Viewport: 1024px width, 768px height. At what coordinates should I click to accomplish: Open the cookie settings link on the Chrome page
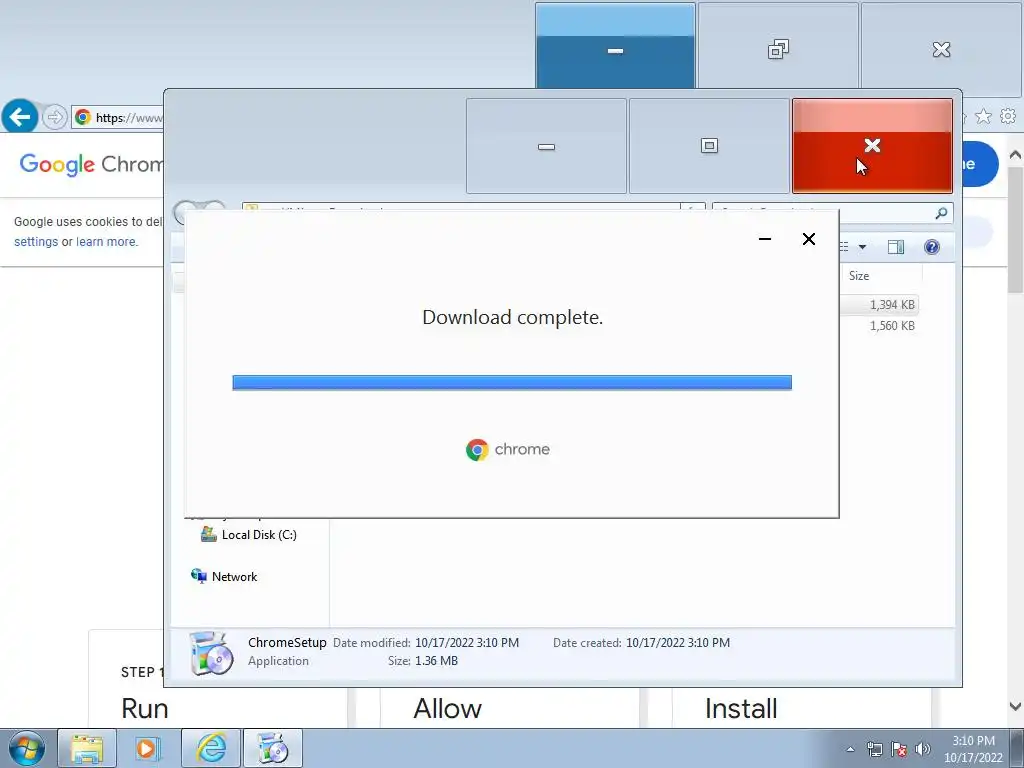tap(36, 242)
